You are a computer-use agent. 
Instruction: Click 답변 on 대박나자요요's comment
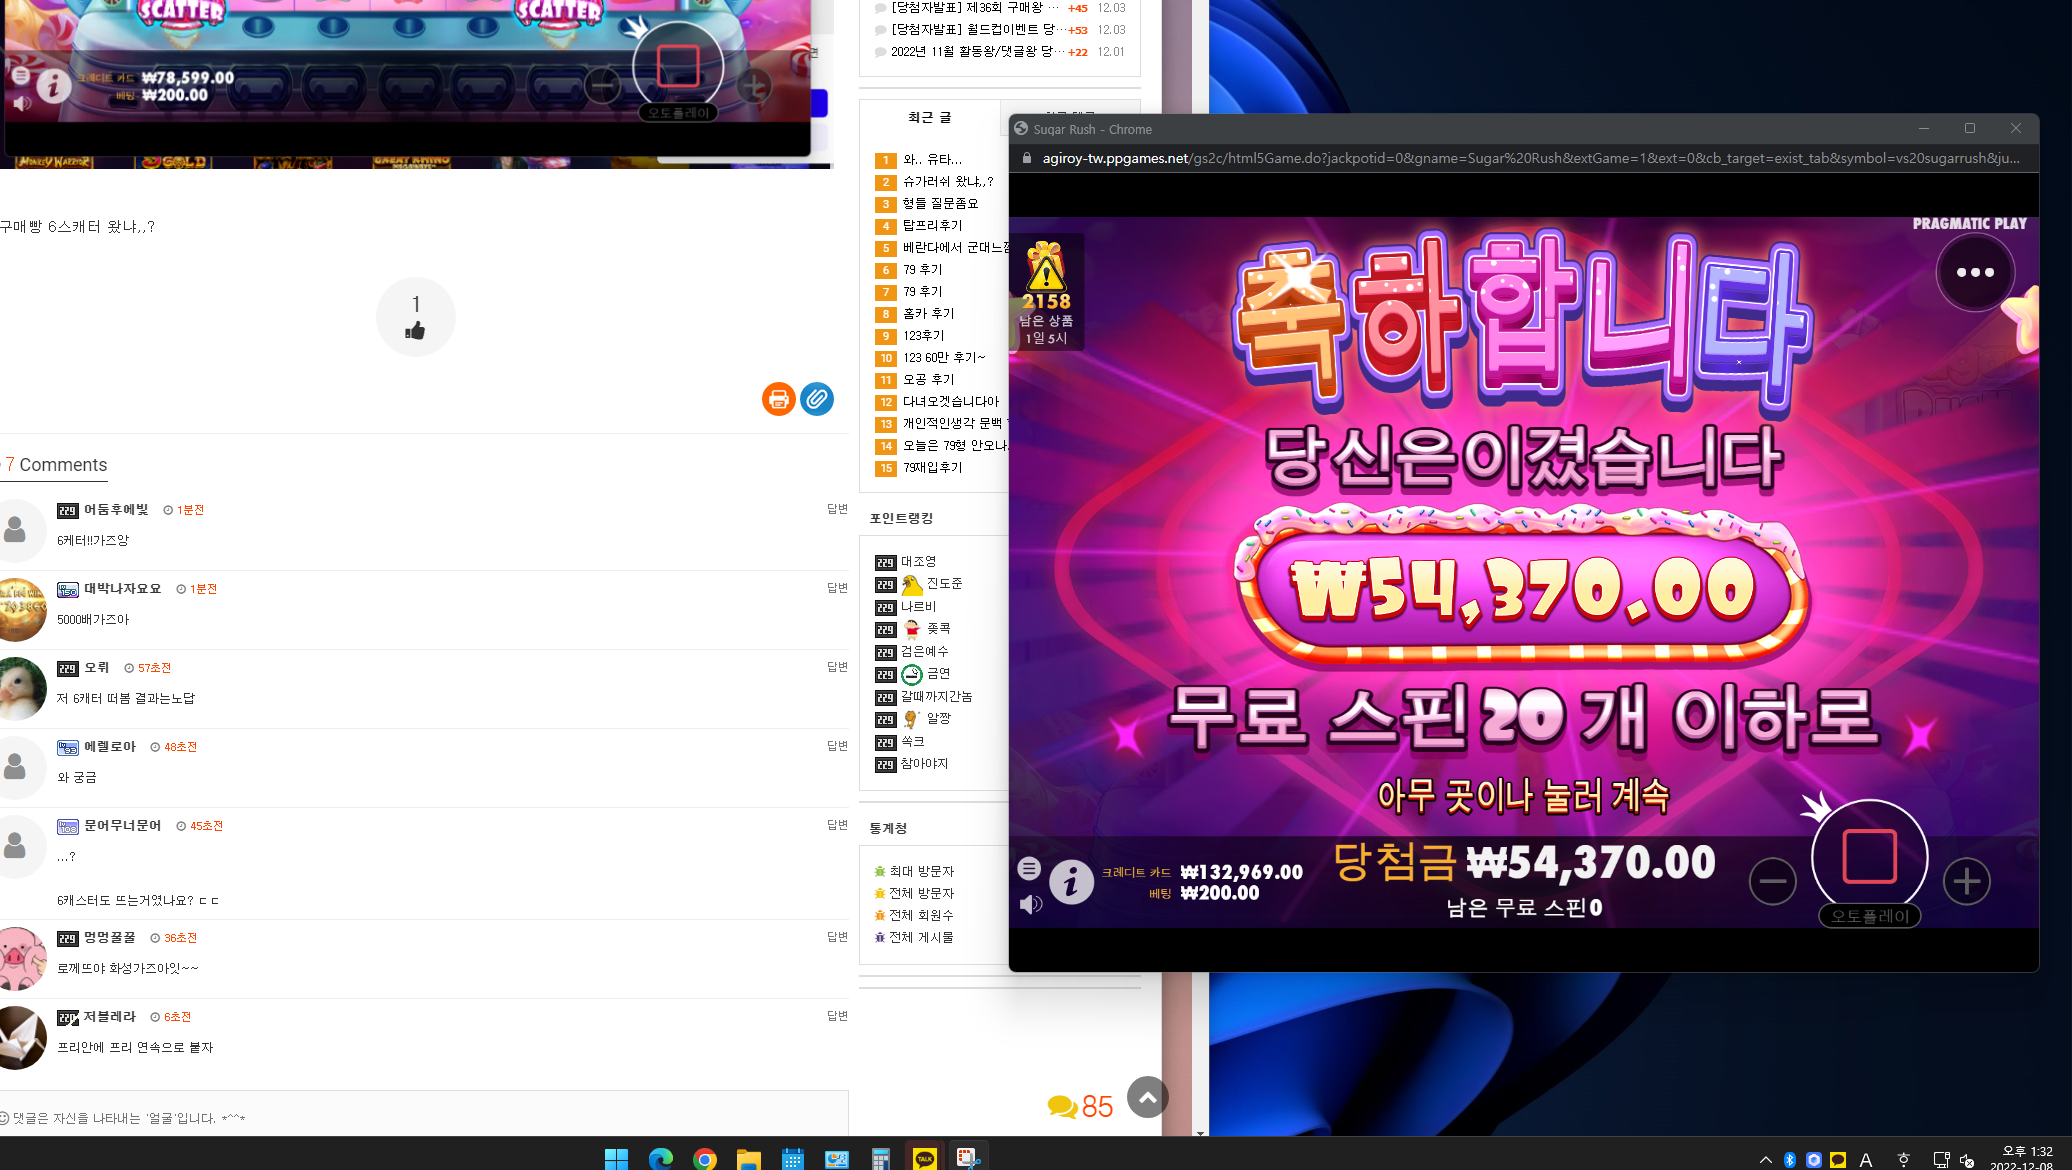tap(837, 588)
